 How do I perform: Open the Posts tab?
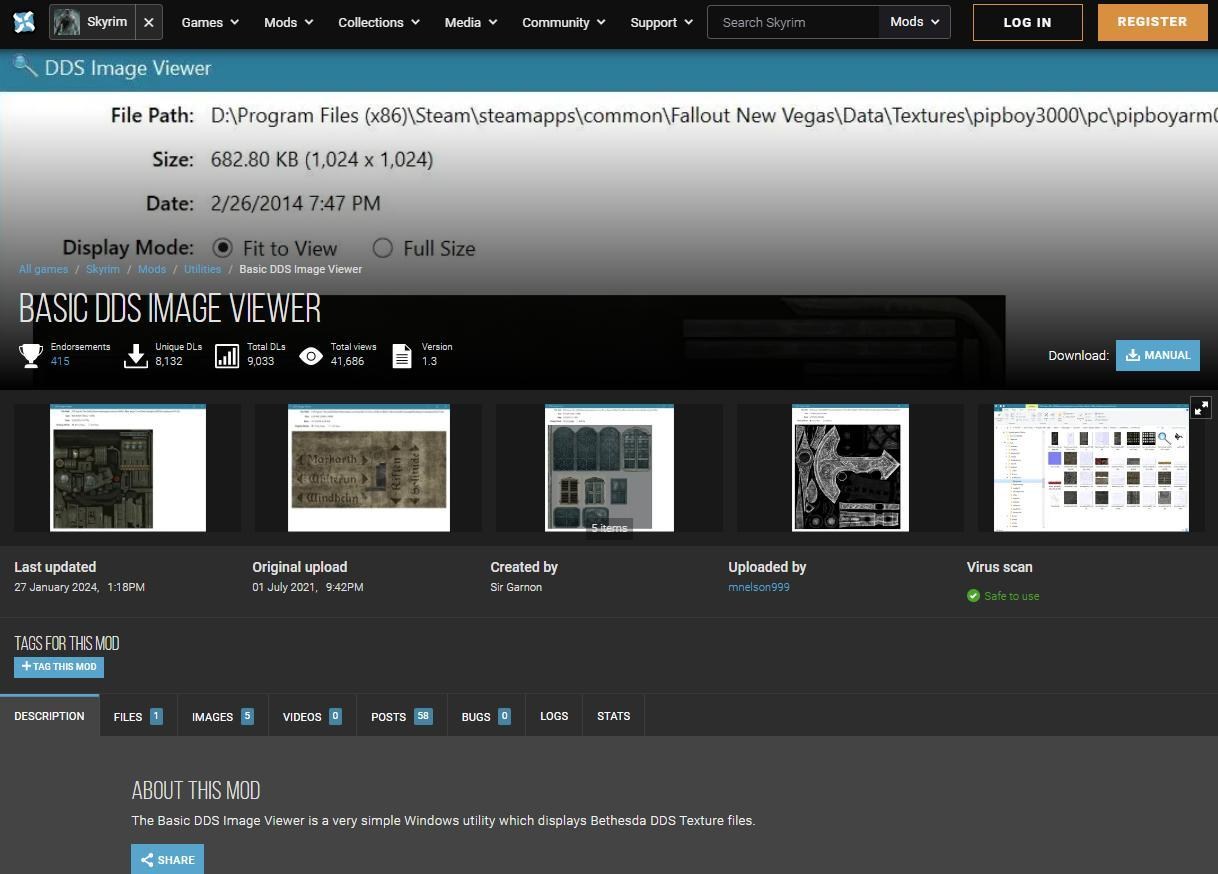click(x=401, y=716)
